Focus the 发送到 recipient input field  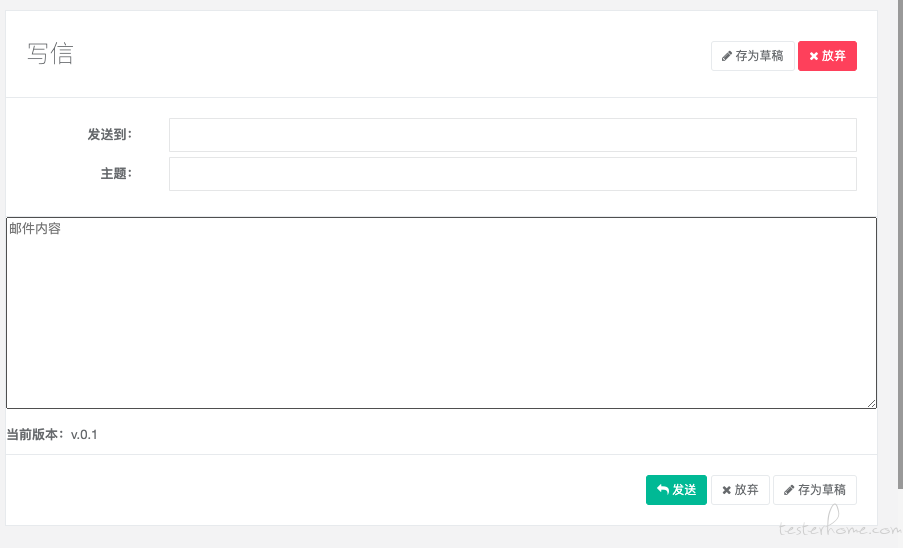click(513, 135)
